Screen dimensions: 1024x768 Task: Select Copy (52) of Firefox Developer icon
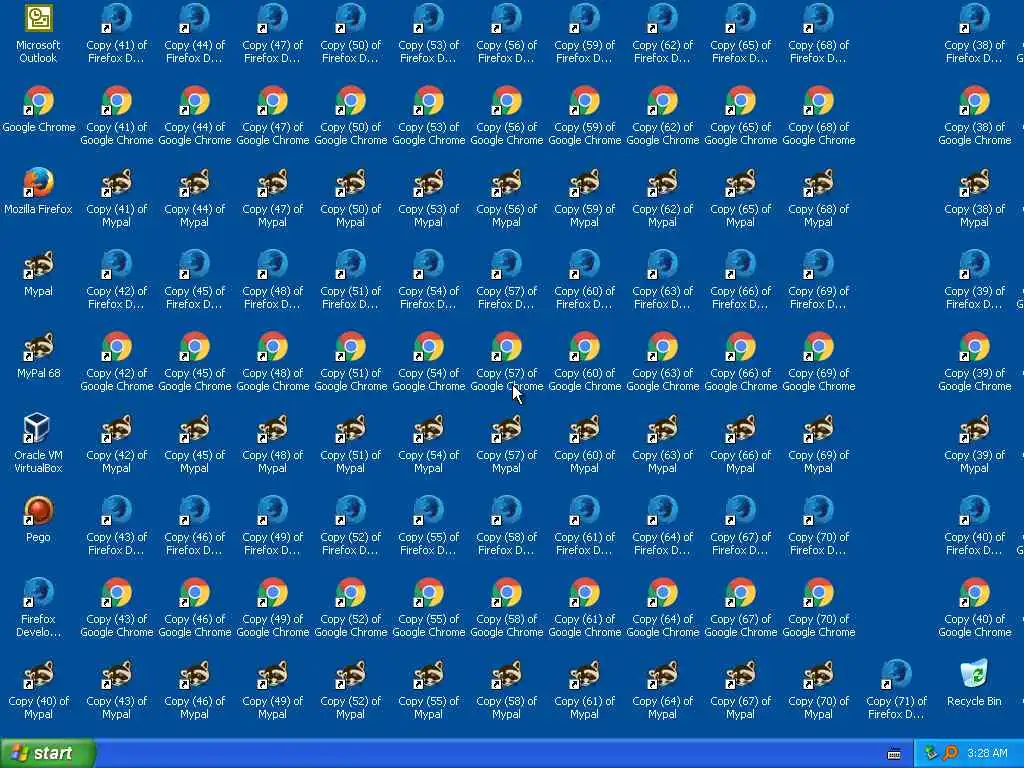(x=350, y=511)
